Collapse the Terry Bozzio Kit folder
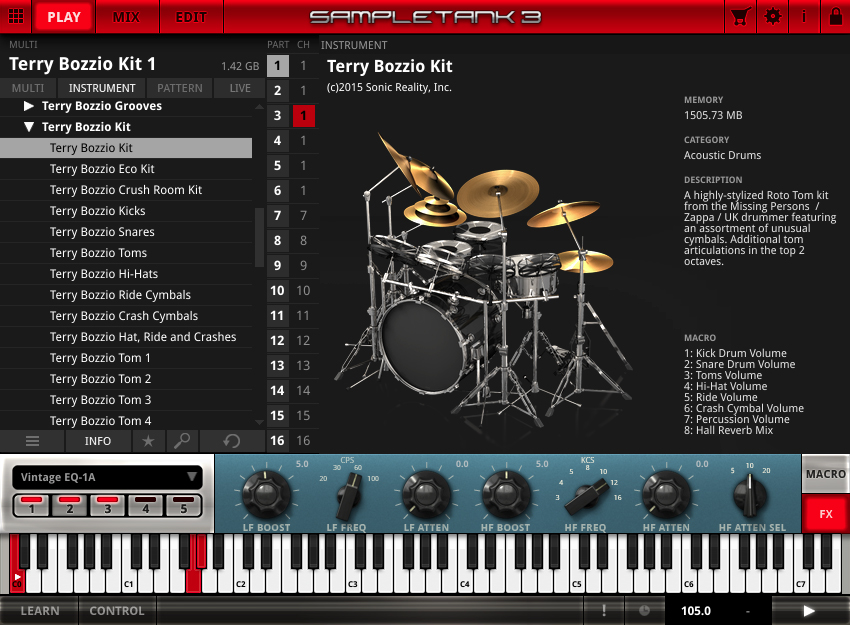The width and height of the screenshot is (850, 625). (x=29, y=127)
